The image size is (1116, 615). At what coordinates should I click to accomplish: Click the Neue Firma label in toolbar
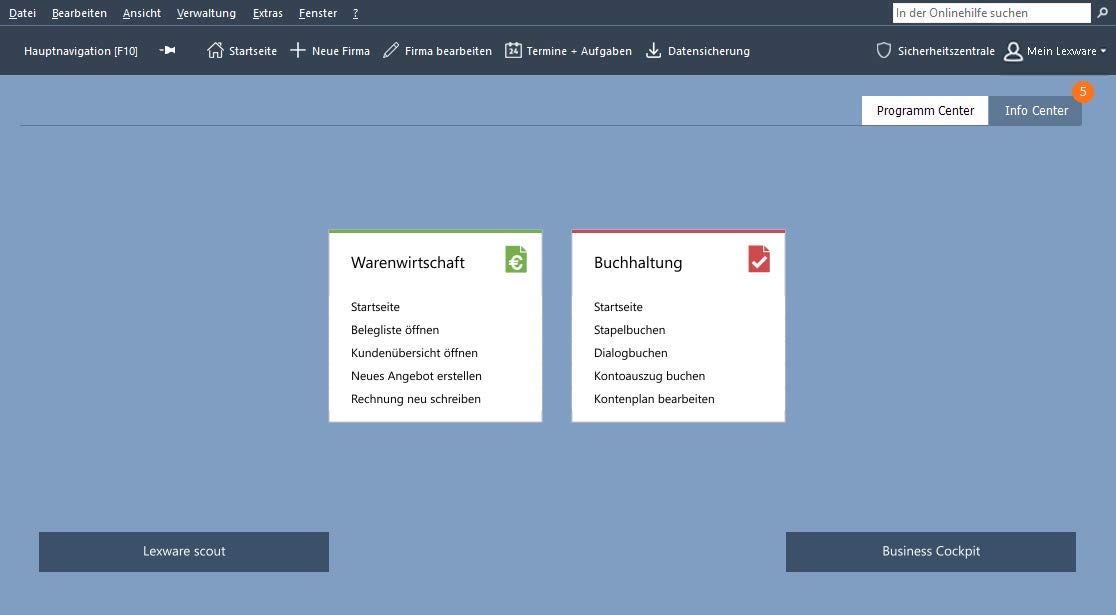pyautogui.click(x=341, y=51)
